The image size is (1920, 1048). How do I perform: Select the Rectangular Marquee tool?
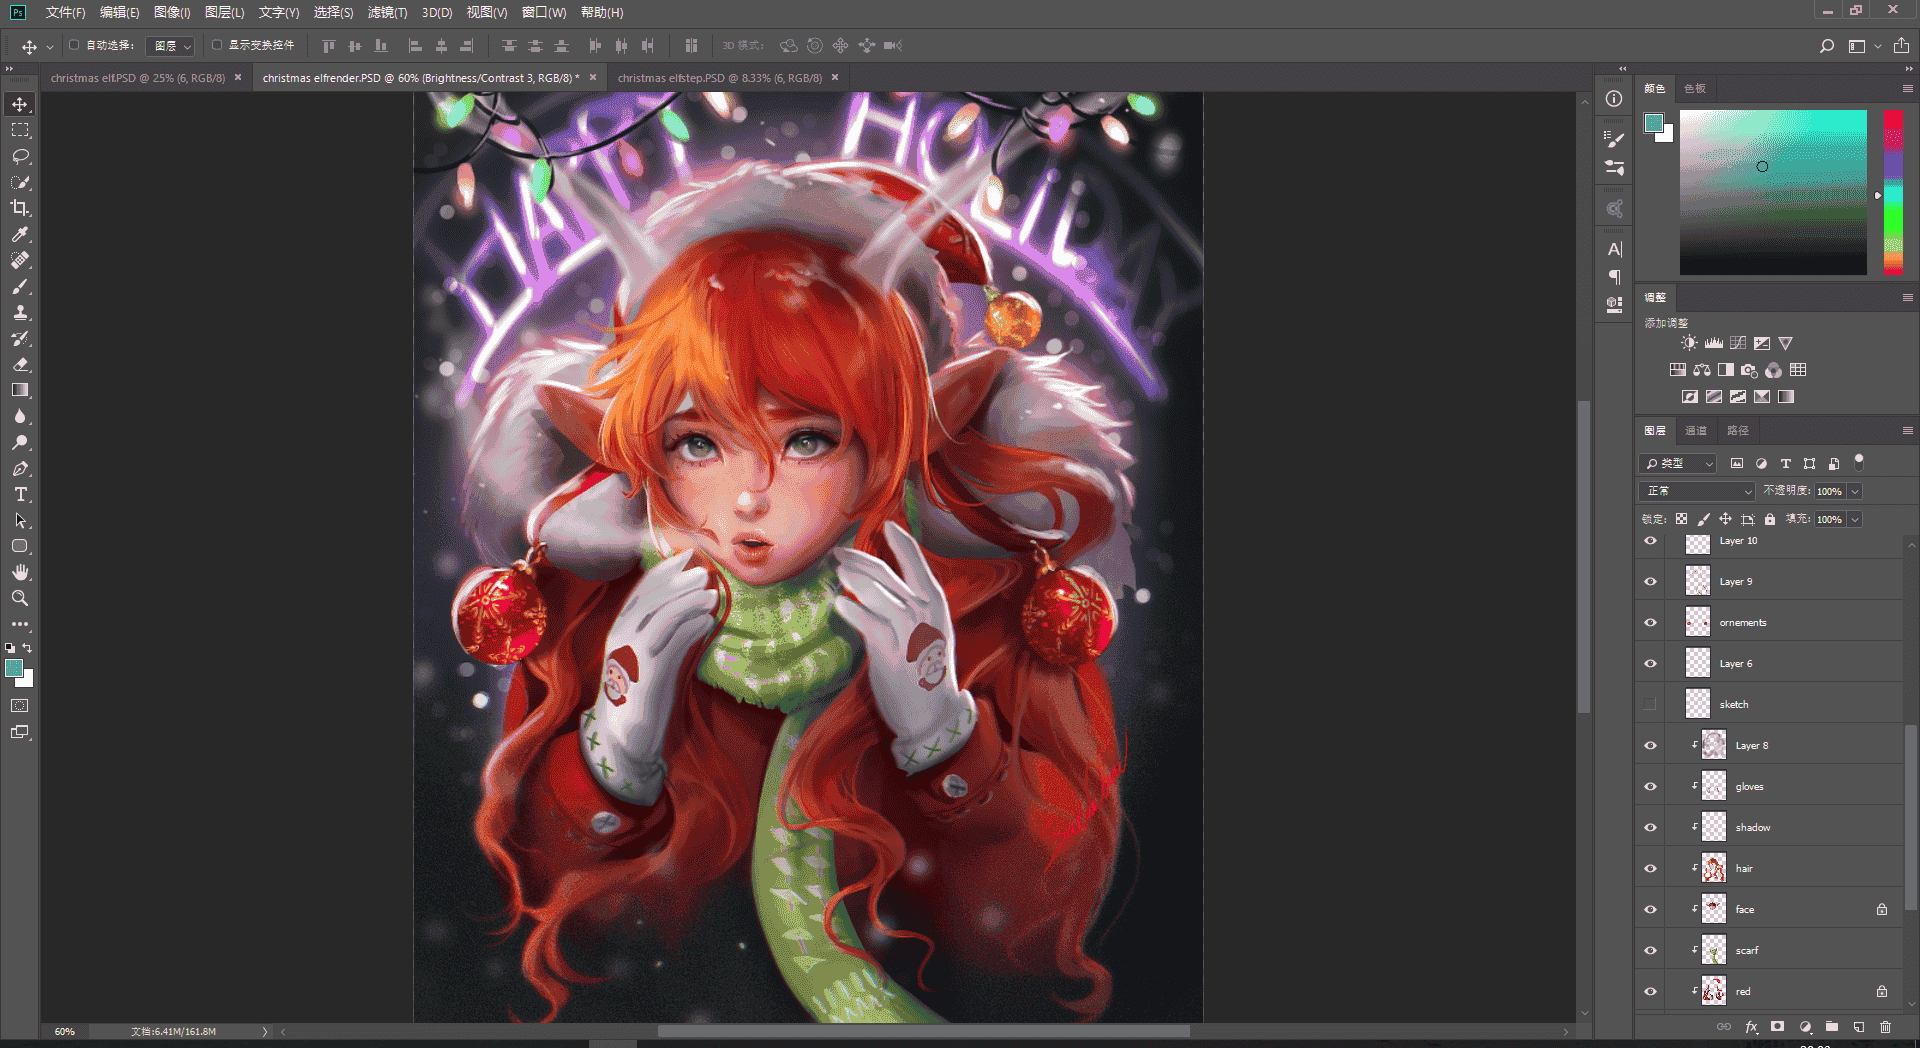pos(20,130)
